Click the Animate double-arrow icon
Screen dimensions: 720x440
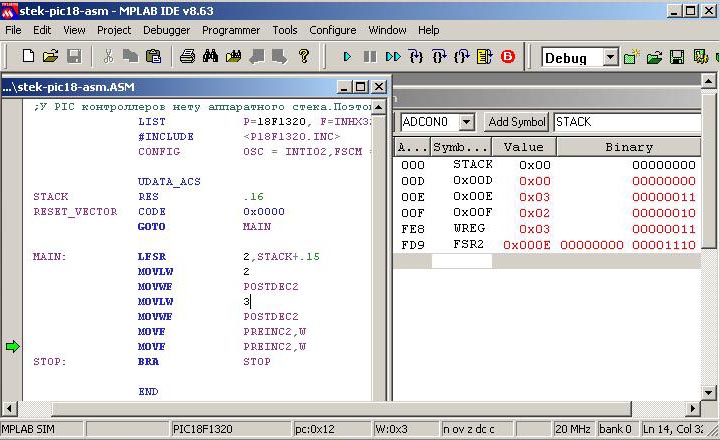point(393,57)
